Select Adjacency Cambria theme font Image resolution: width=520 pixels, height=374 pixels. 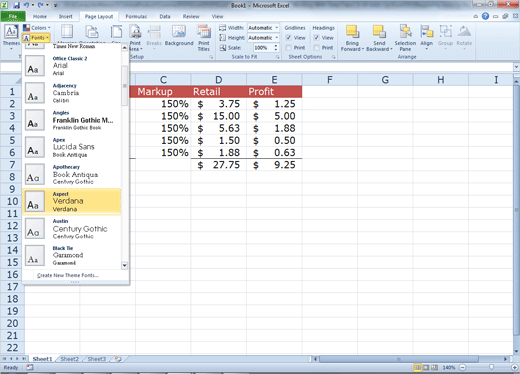(72, 93)
